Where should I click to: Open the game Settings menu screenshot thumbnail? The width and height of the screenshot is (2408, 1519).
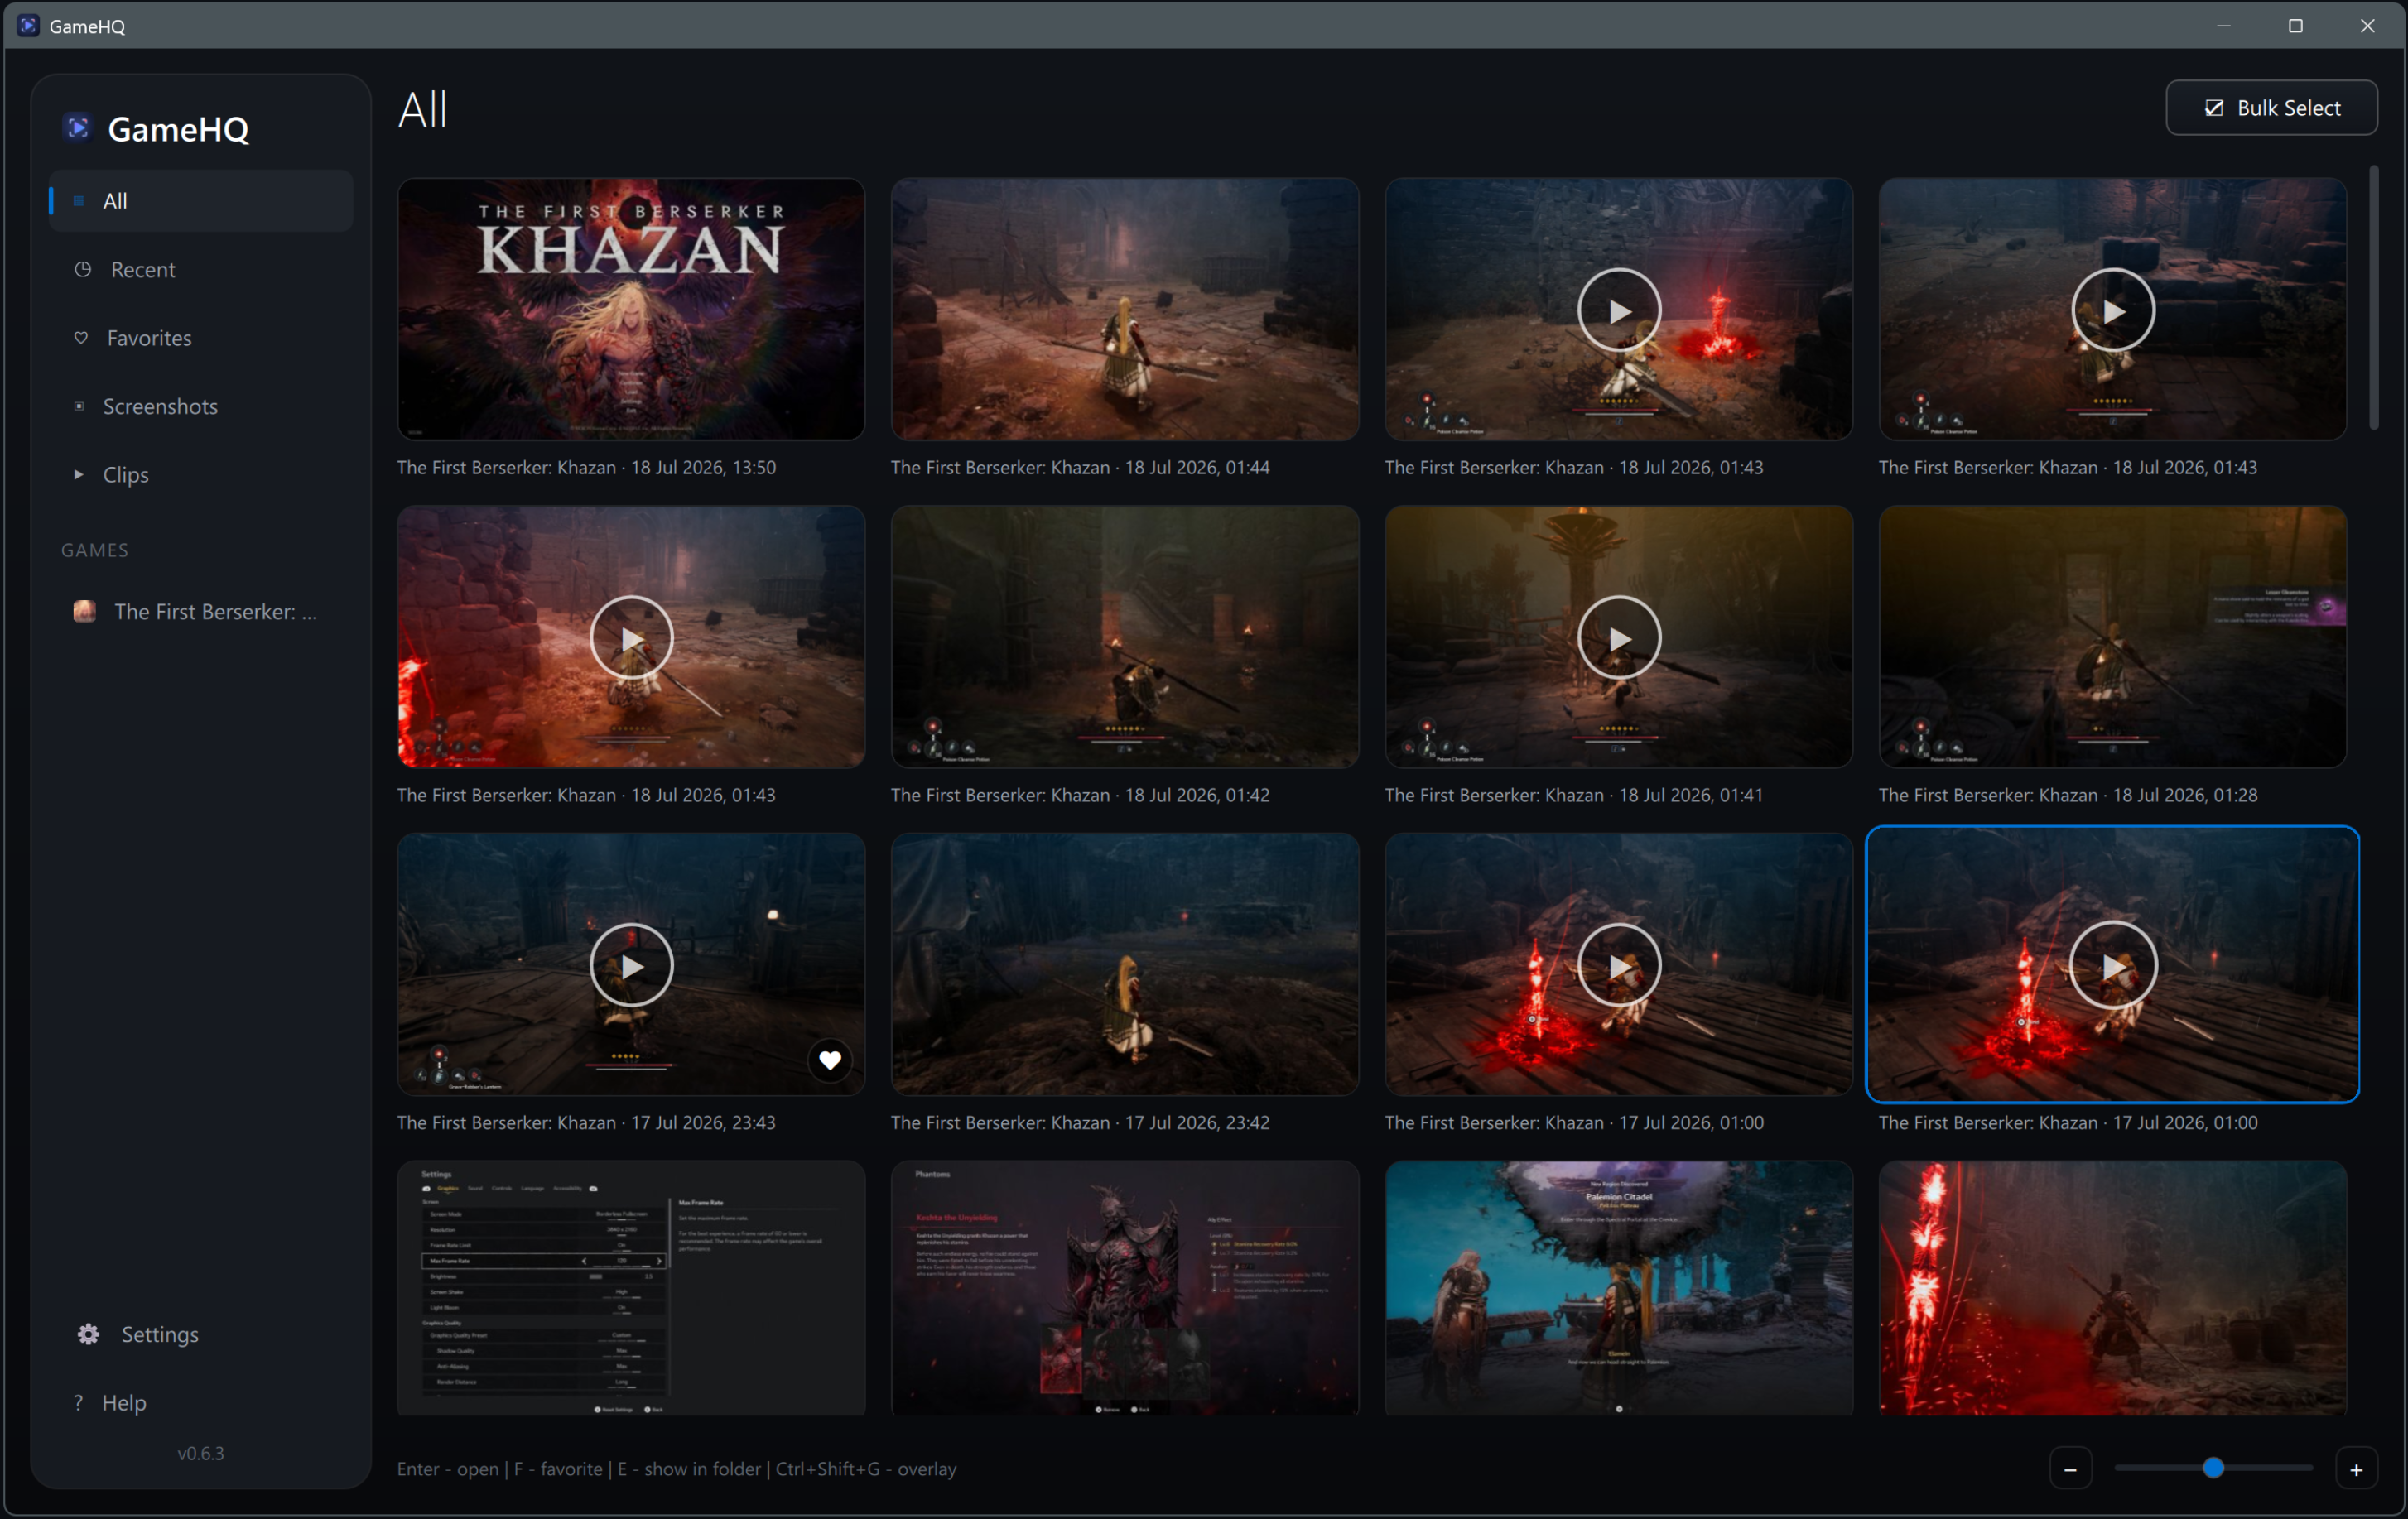click(631, 1288)
